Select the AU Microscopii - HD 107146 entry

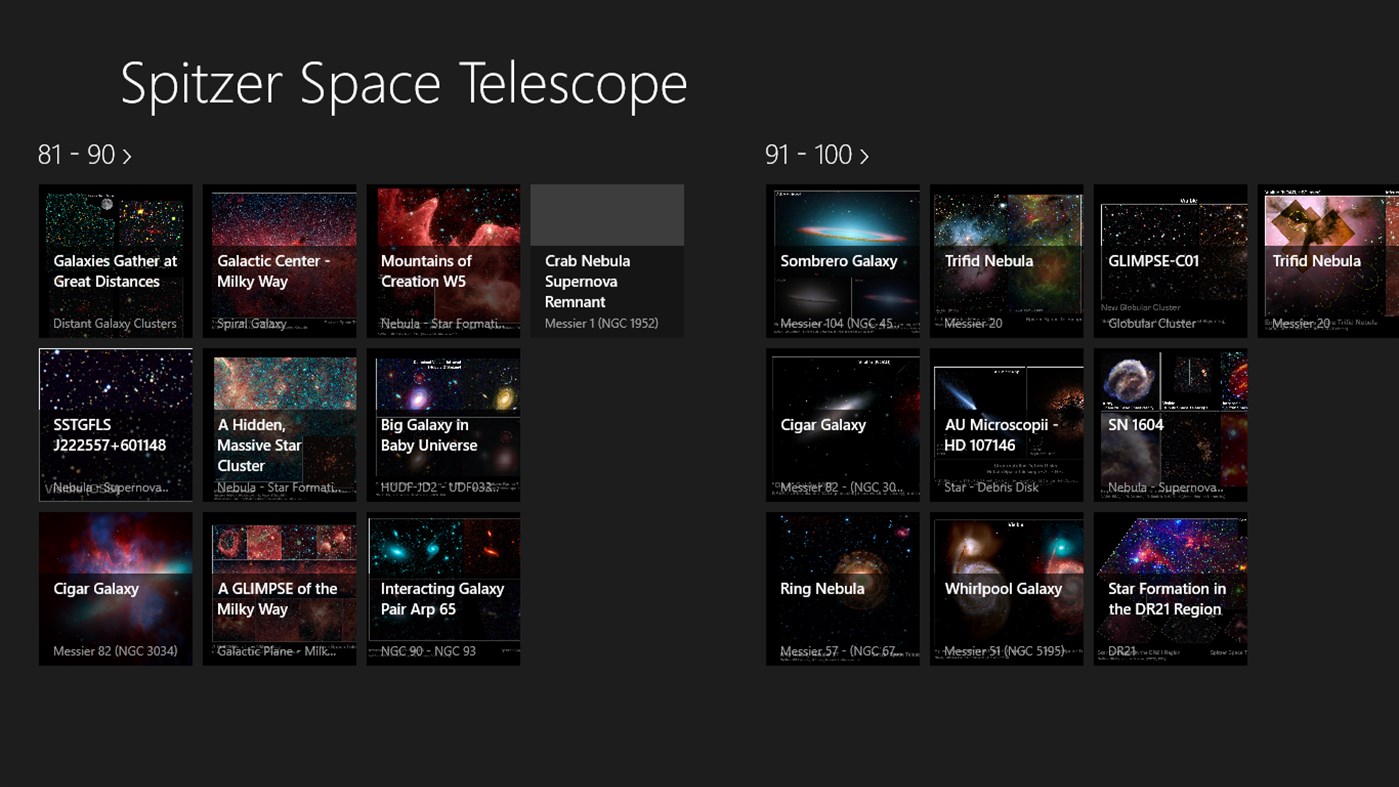[x=1006, y=424]
